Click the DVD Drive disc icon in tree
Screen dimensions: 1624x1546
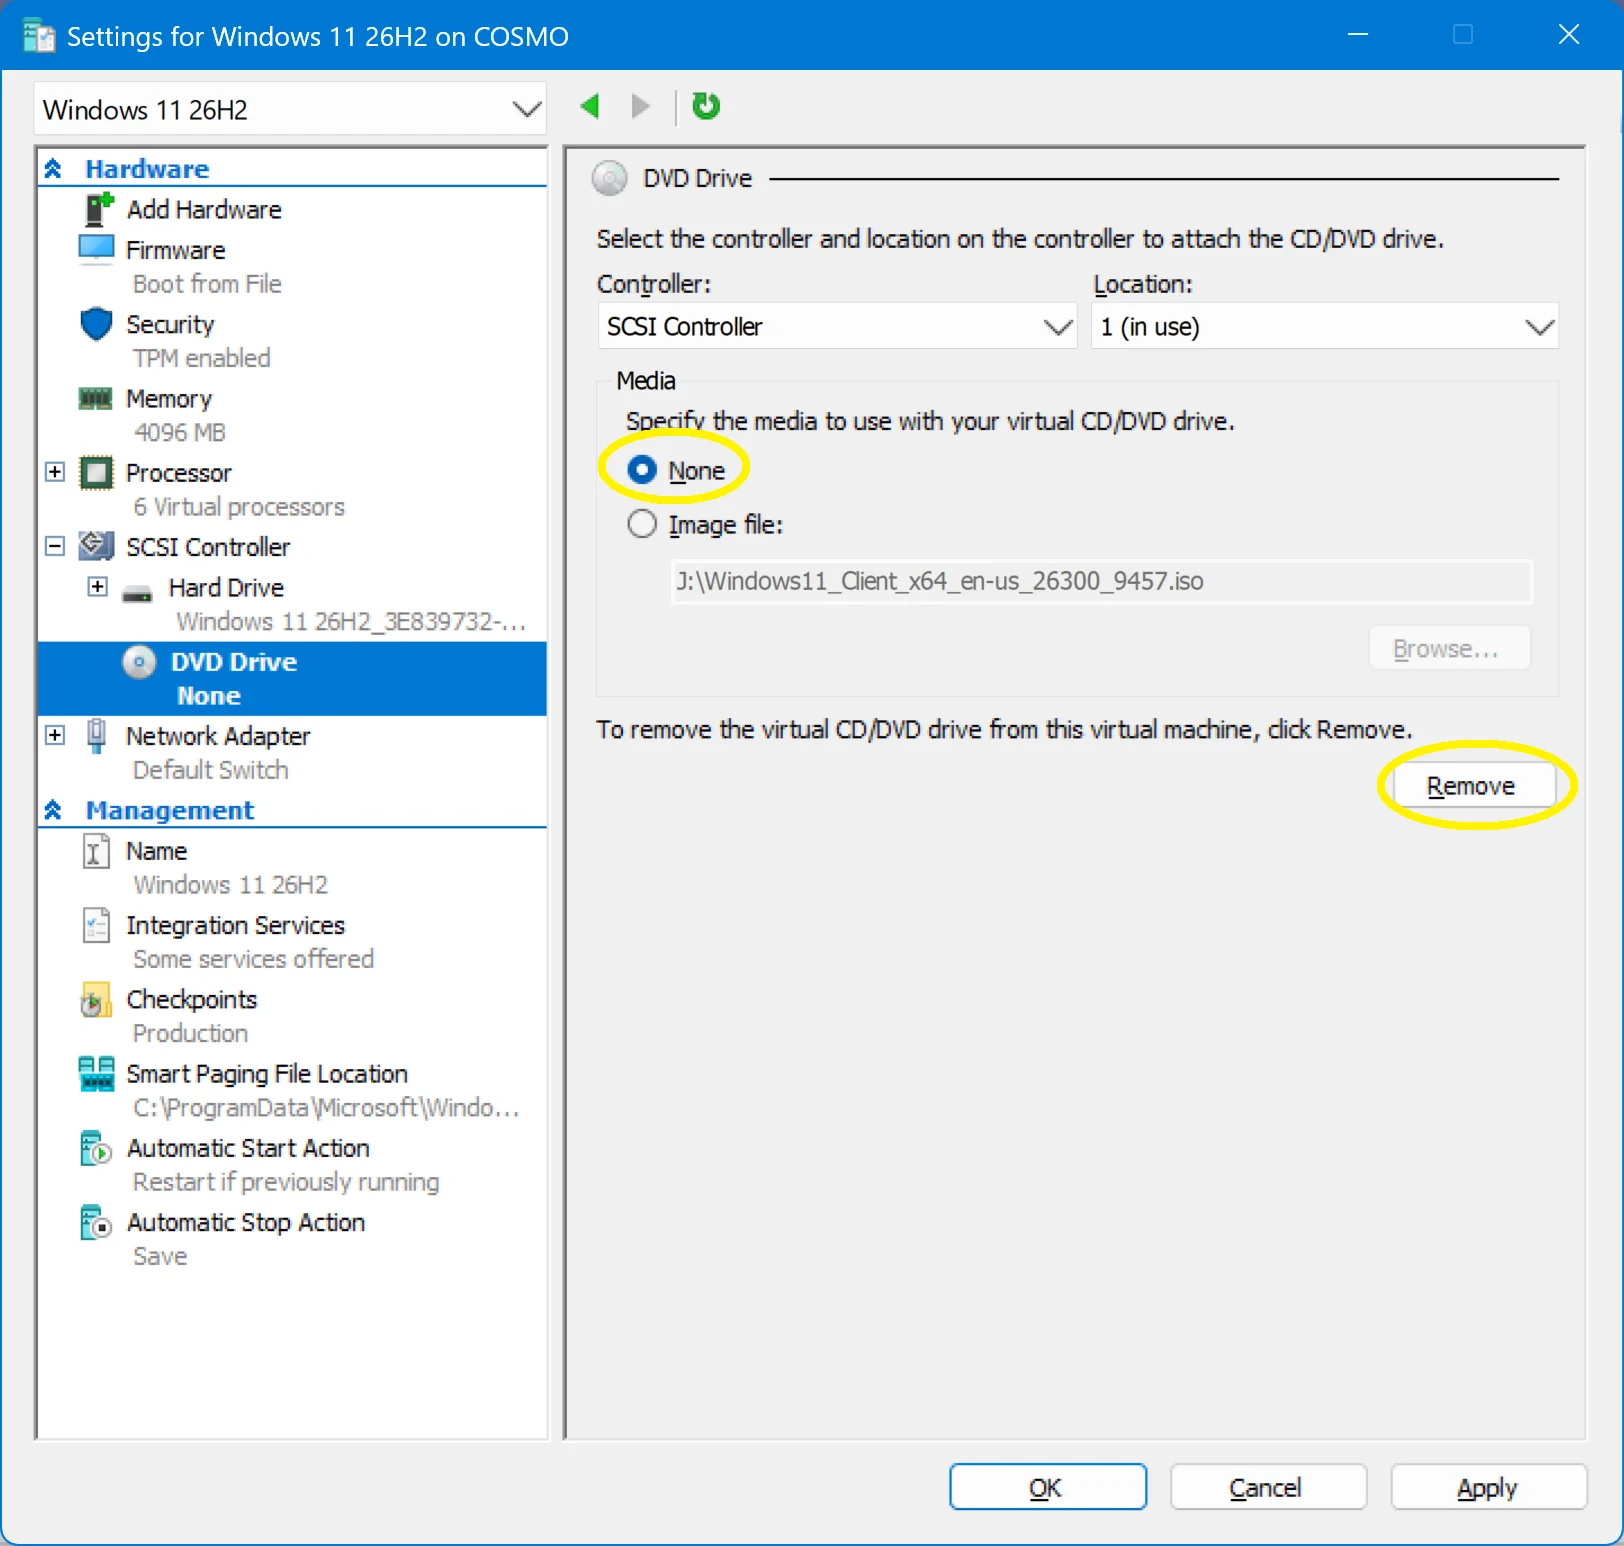pyautogui.click(x=139, y=662)
